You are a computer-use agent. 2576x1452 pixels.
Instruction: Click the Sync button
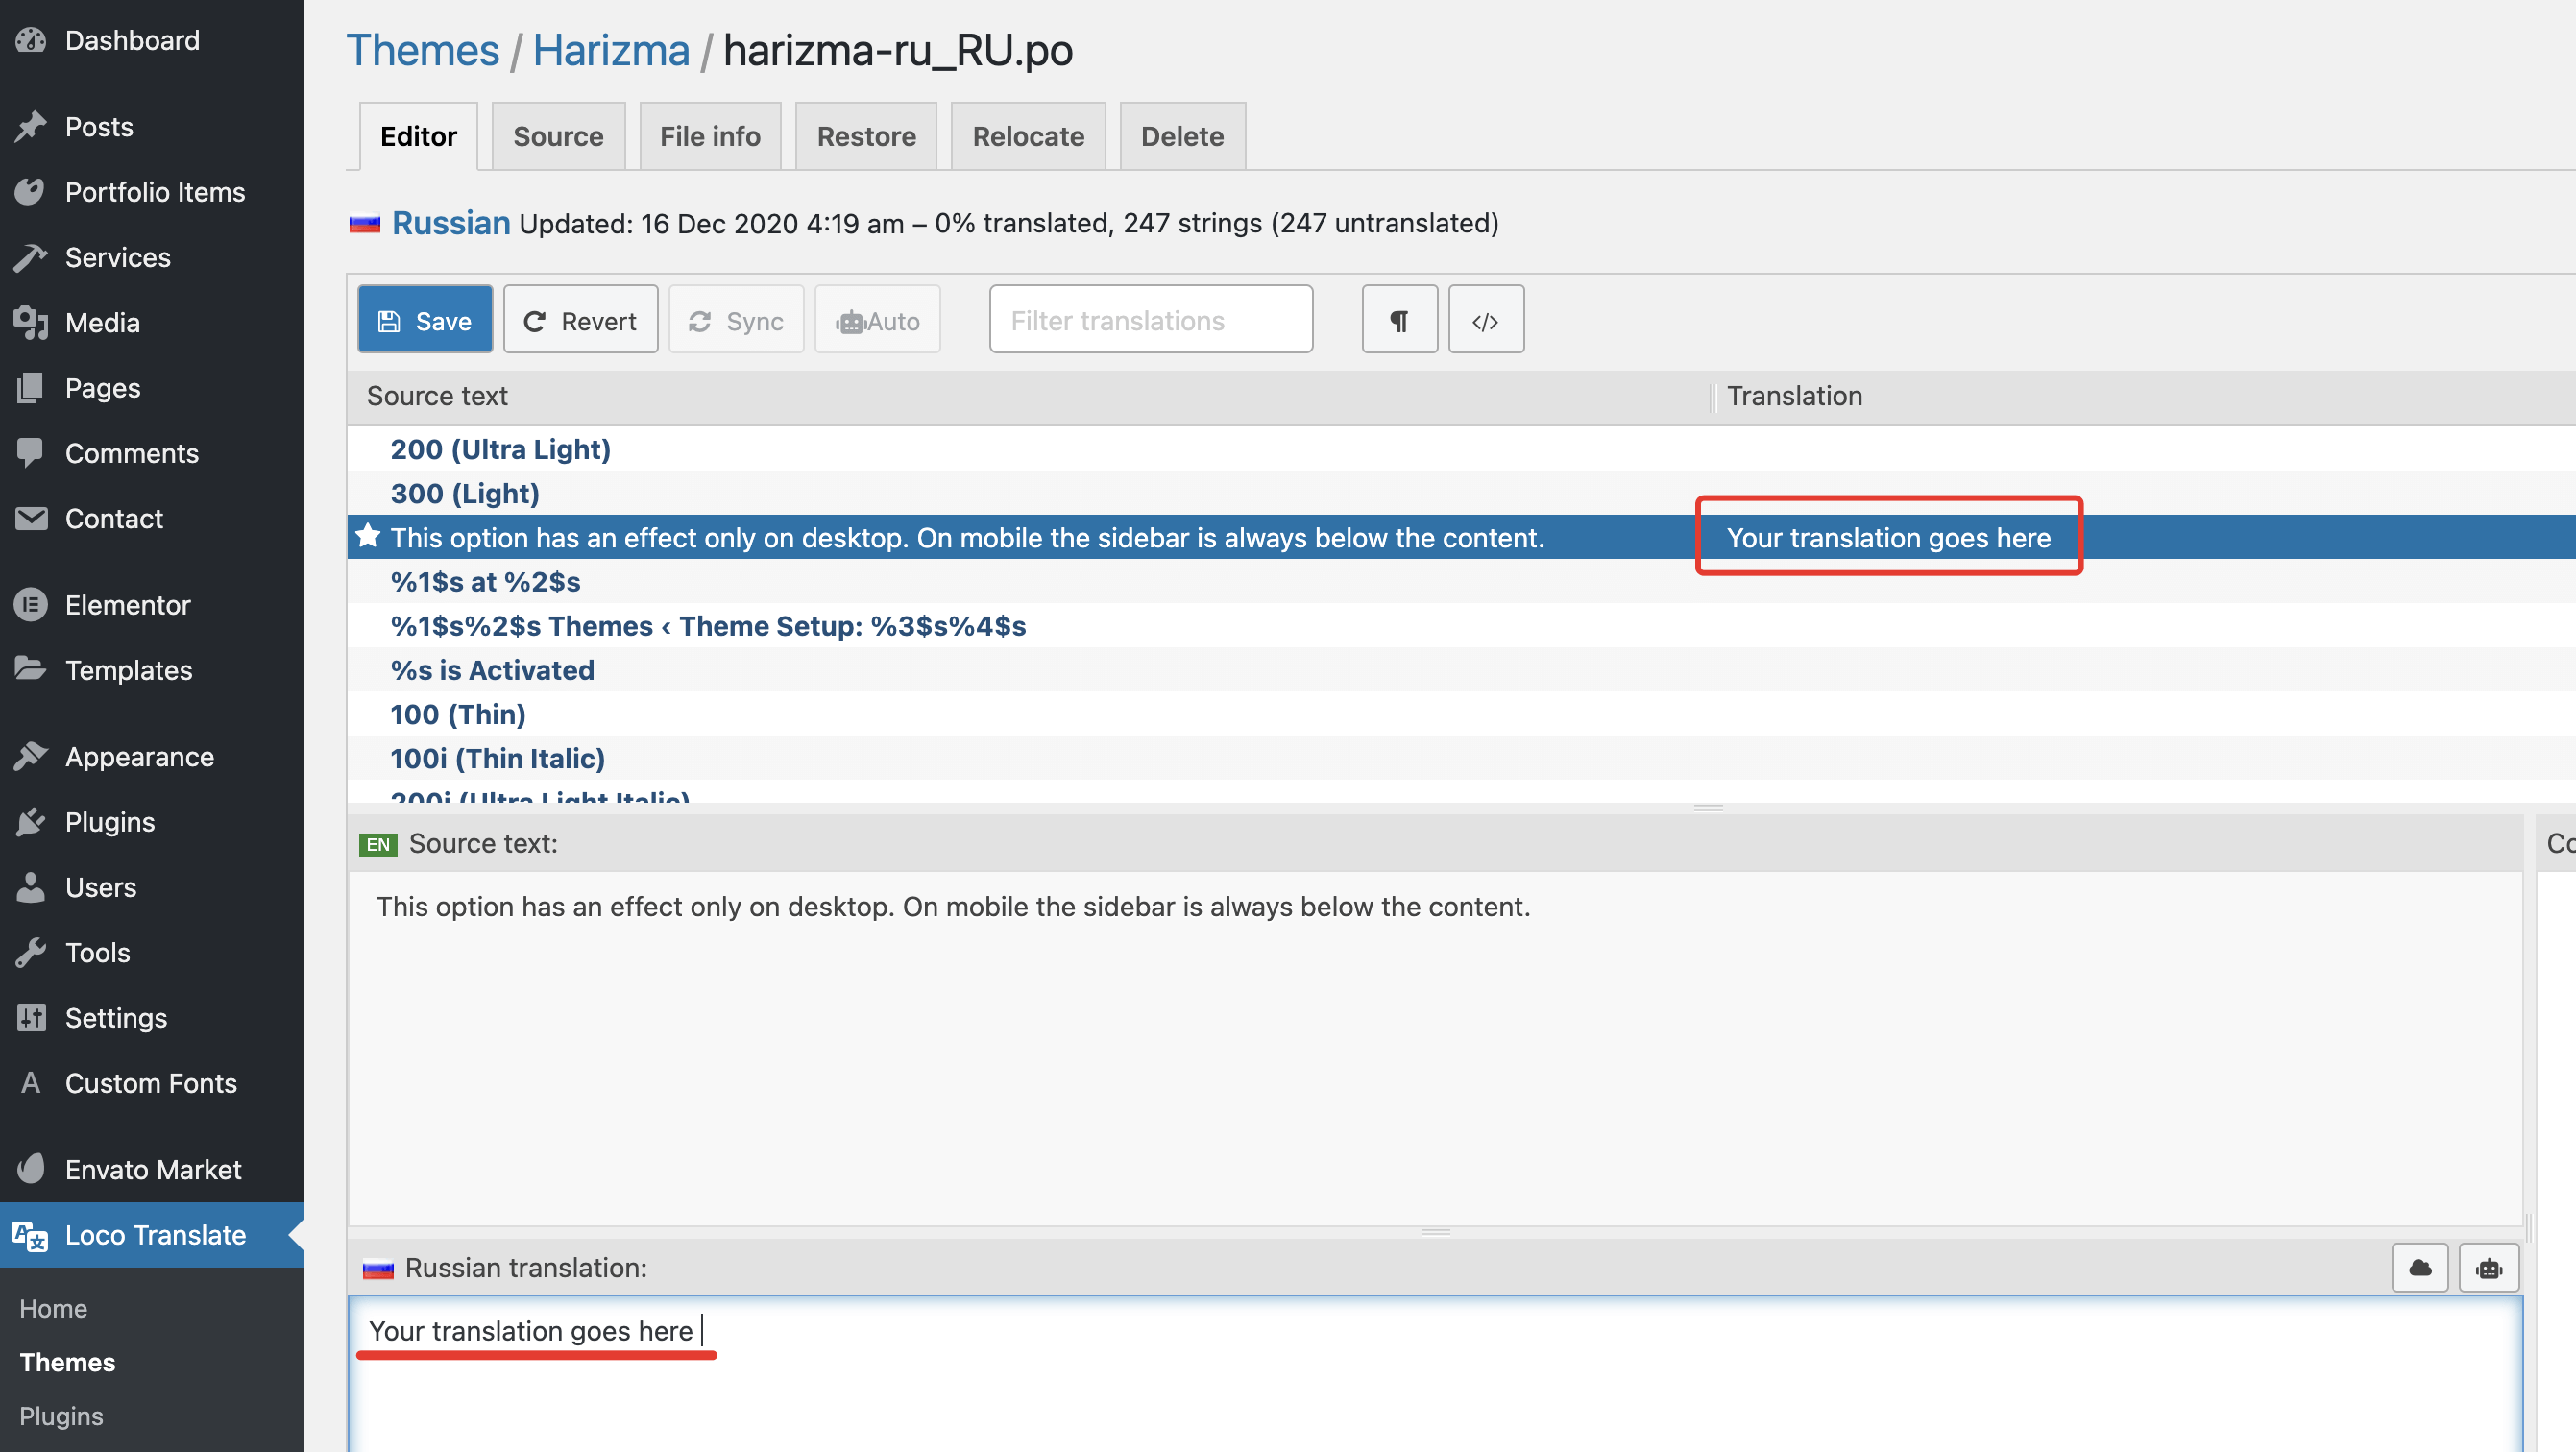pos(736,320)
